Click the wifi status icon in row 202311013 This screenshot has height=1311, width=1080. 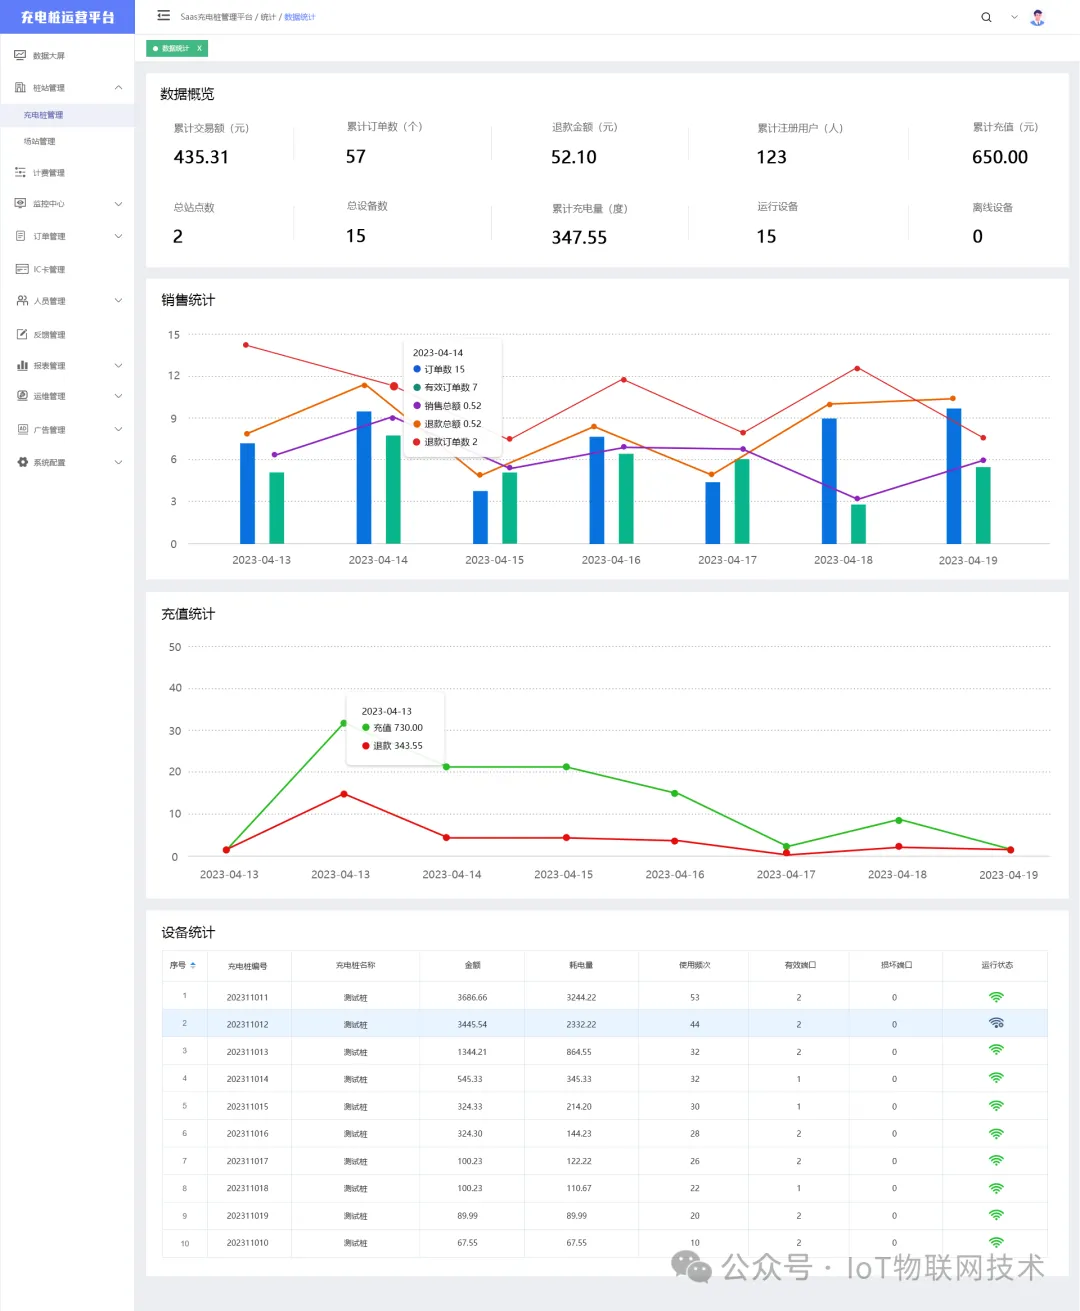(x=996, y=1050)
